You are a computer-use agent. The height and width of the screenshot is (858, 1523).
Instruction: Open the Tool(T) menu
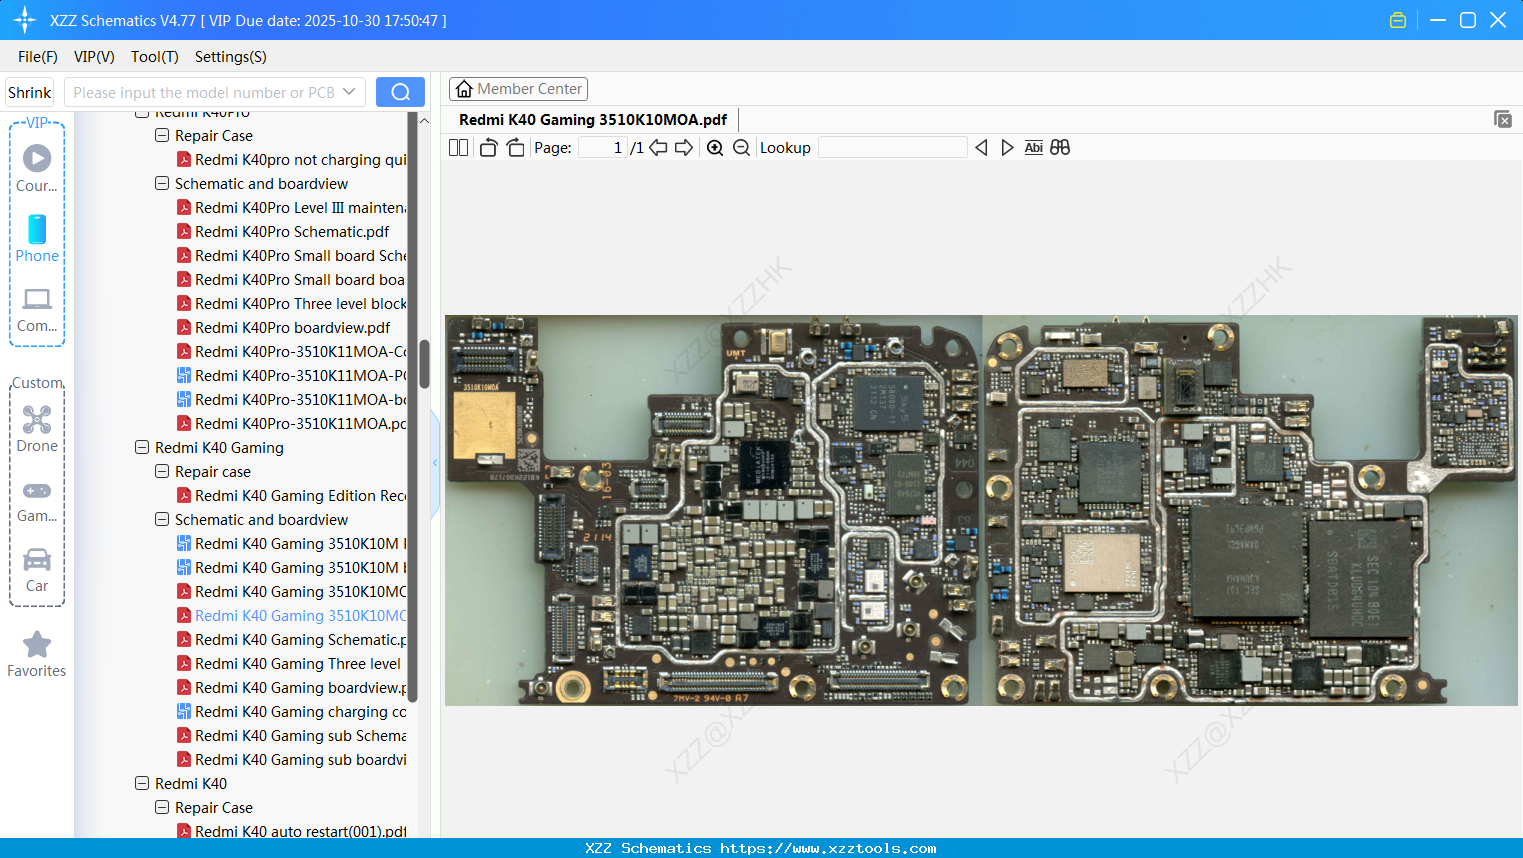point(154,57)
